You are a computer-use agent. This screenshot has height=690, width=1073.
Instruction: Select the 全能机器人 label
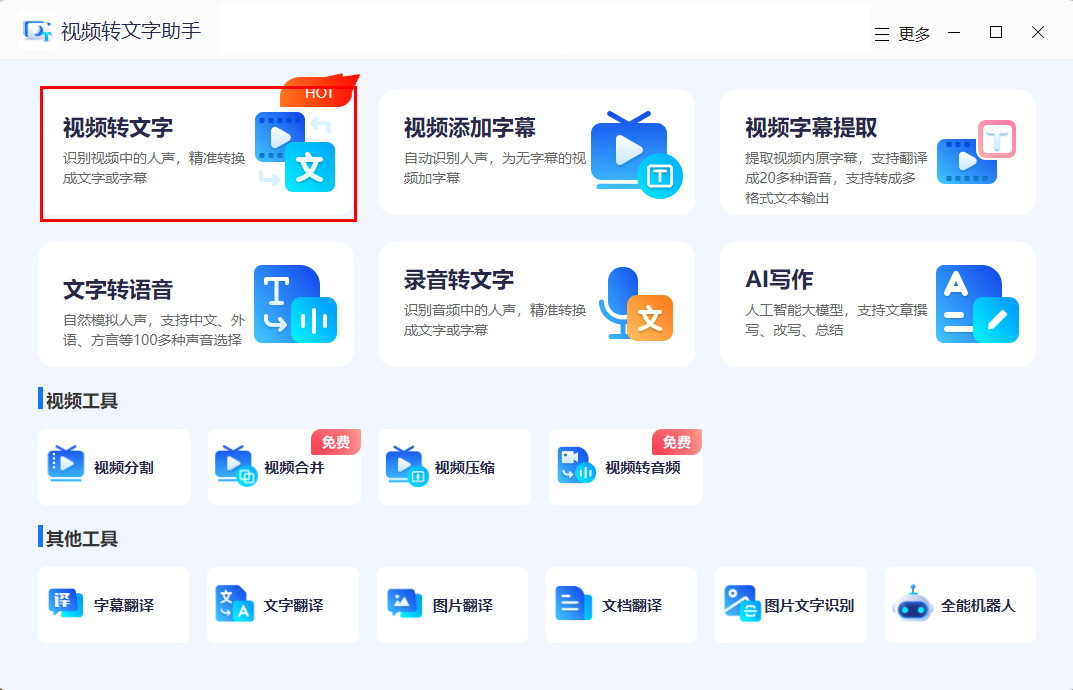point(978,605)
